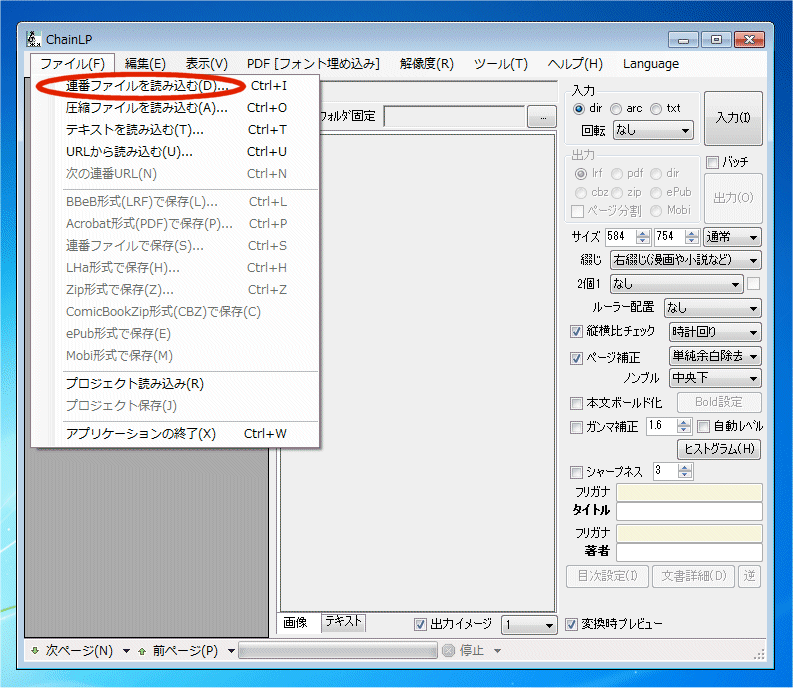Expand the 停止 dropdown arrow

click(x=498, y=651)
